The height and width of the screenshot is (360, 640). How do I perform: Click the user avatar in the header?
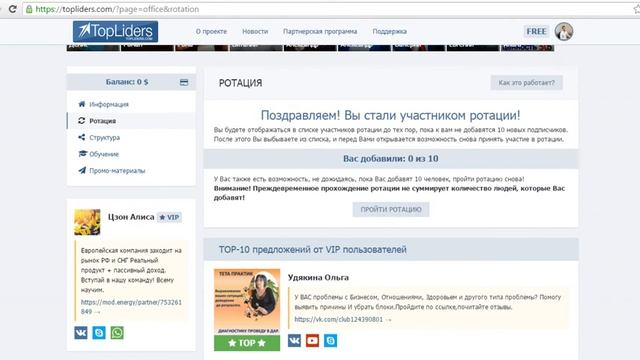[x=564, y=31]
